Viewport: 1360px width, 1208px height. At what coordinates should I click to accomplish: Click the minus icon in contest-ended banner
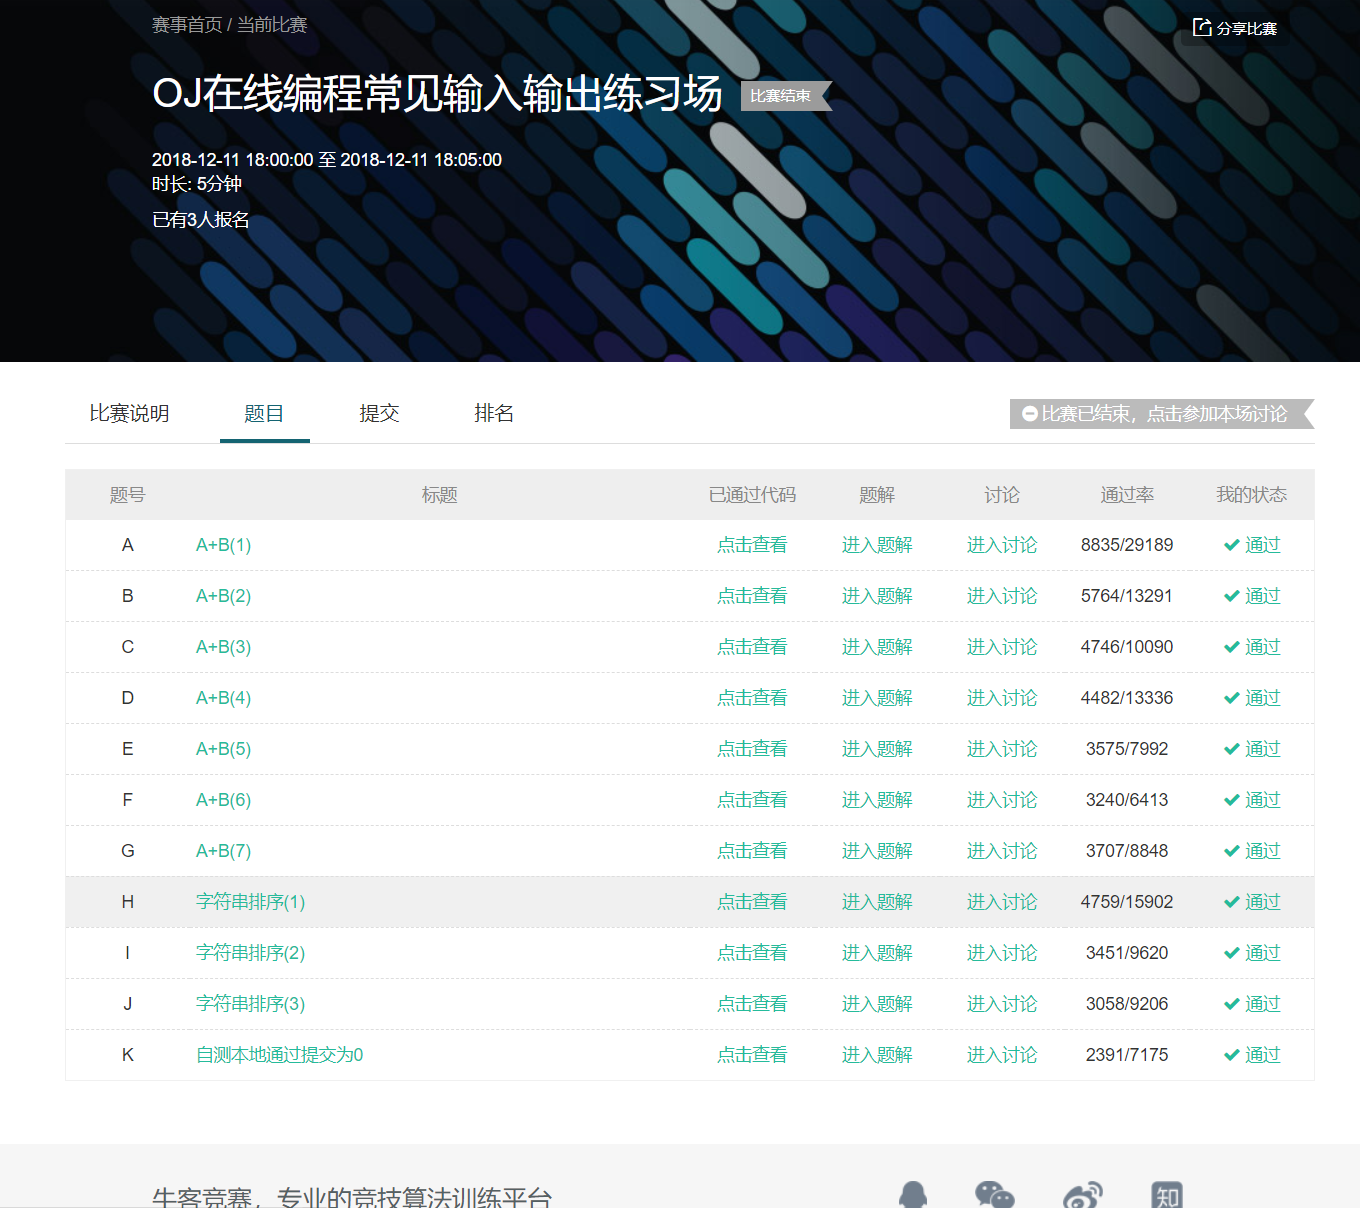click(x=1029, y=414)
